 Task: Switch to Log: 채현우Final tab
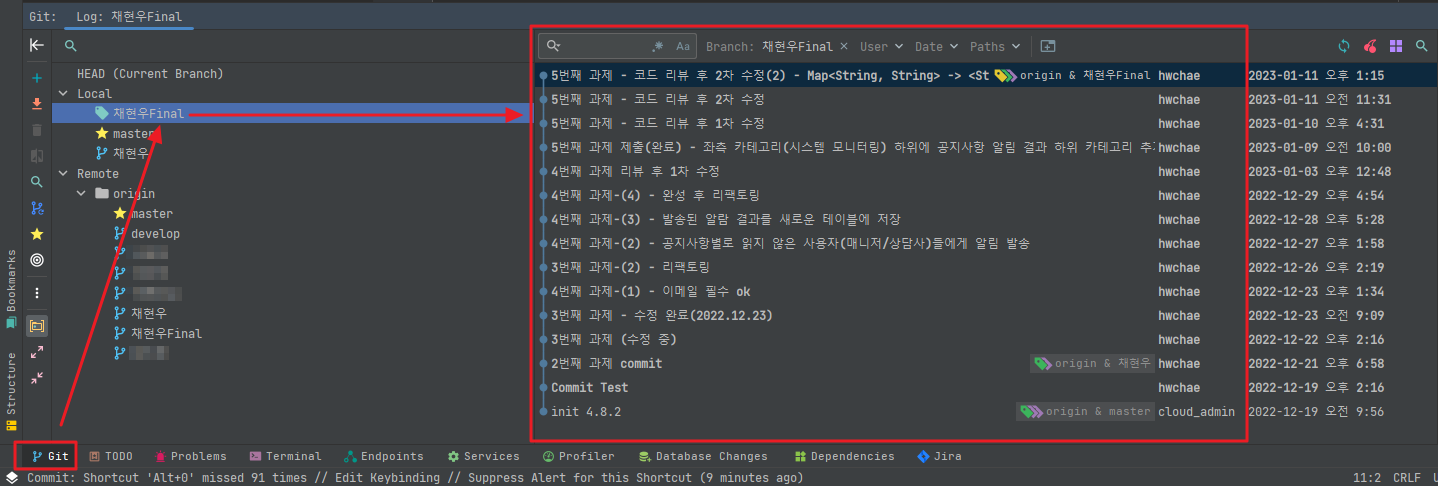pos(129,17)
